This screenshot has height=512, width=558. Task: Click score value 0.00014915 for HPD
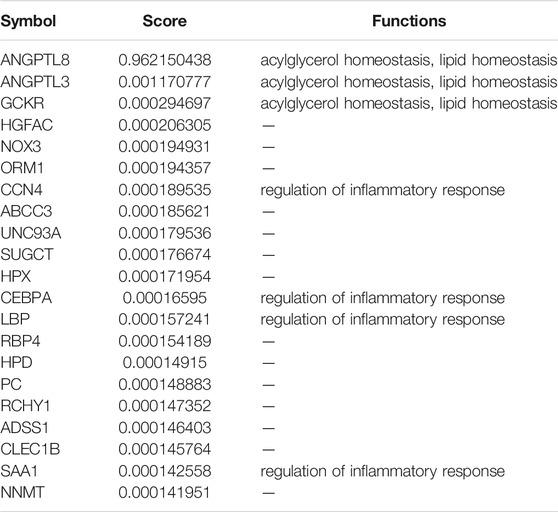pyautogui.click(x=164, y=363)
